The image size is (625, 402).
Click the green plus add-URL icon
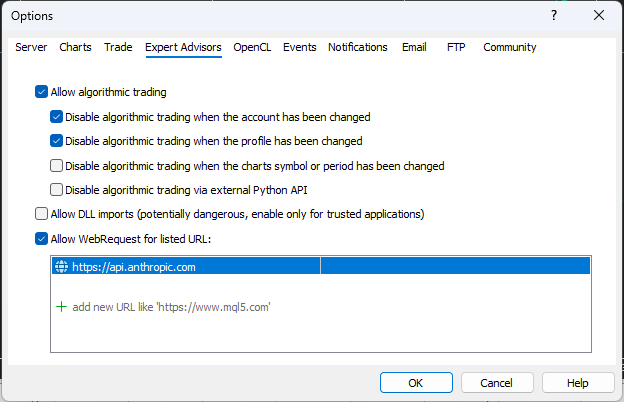[x=61, y=307]
